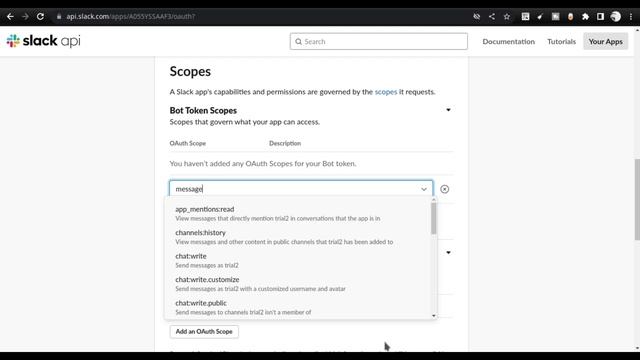
Task: Go to Your Apps
Action: click(x=605, y=41)
